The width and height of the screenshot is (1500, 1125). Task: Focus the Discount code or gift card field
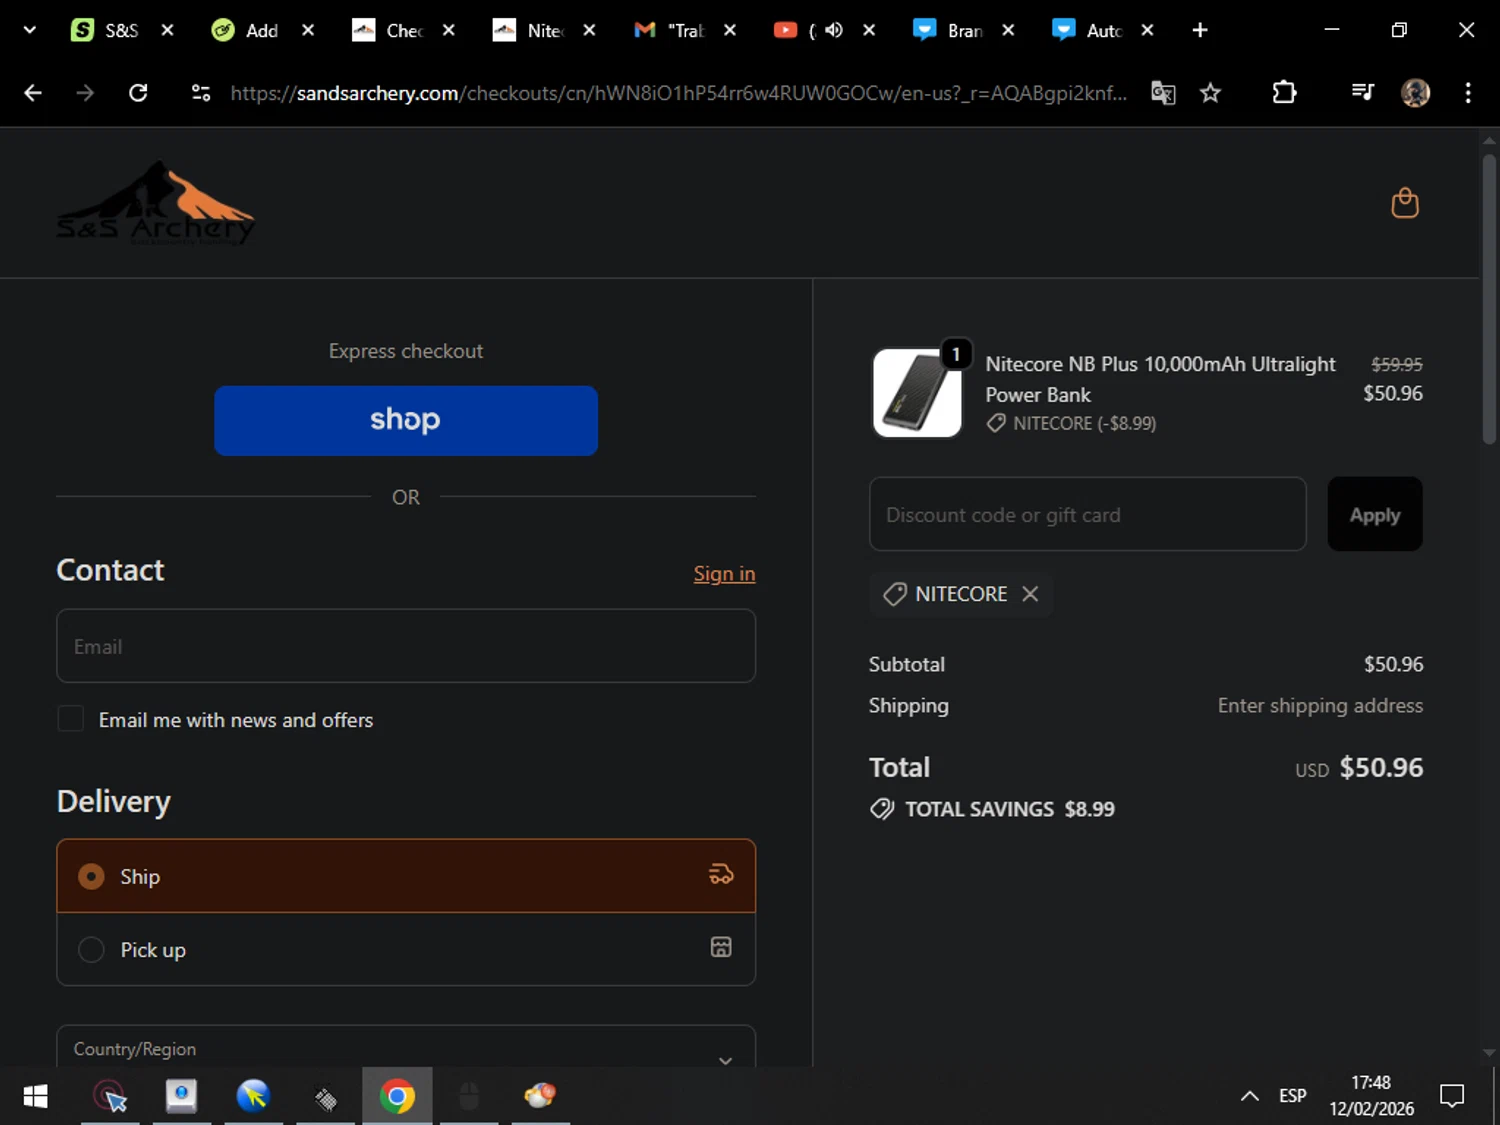(x=1088, y=514)
